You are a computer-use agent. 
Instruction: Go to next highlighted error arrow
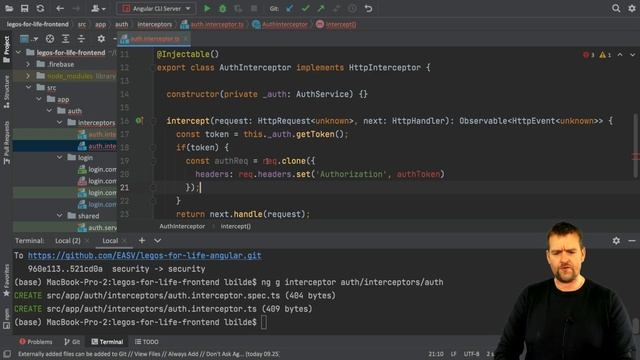[632, 55]
